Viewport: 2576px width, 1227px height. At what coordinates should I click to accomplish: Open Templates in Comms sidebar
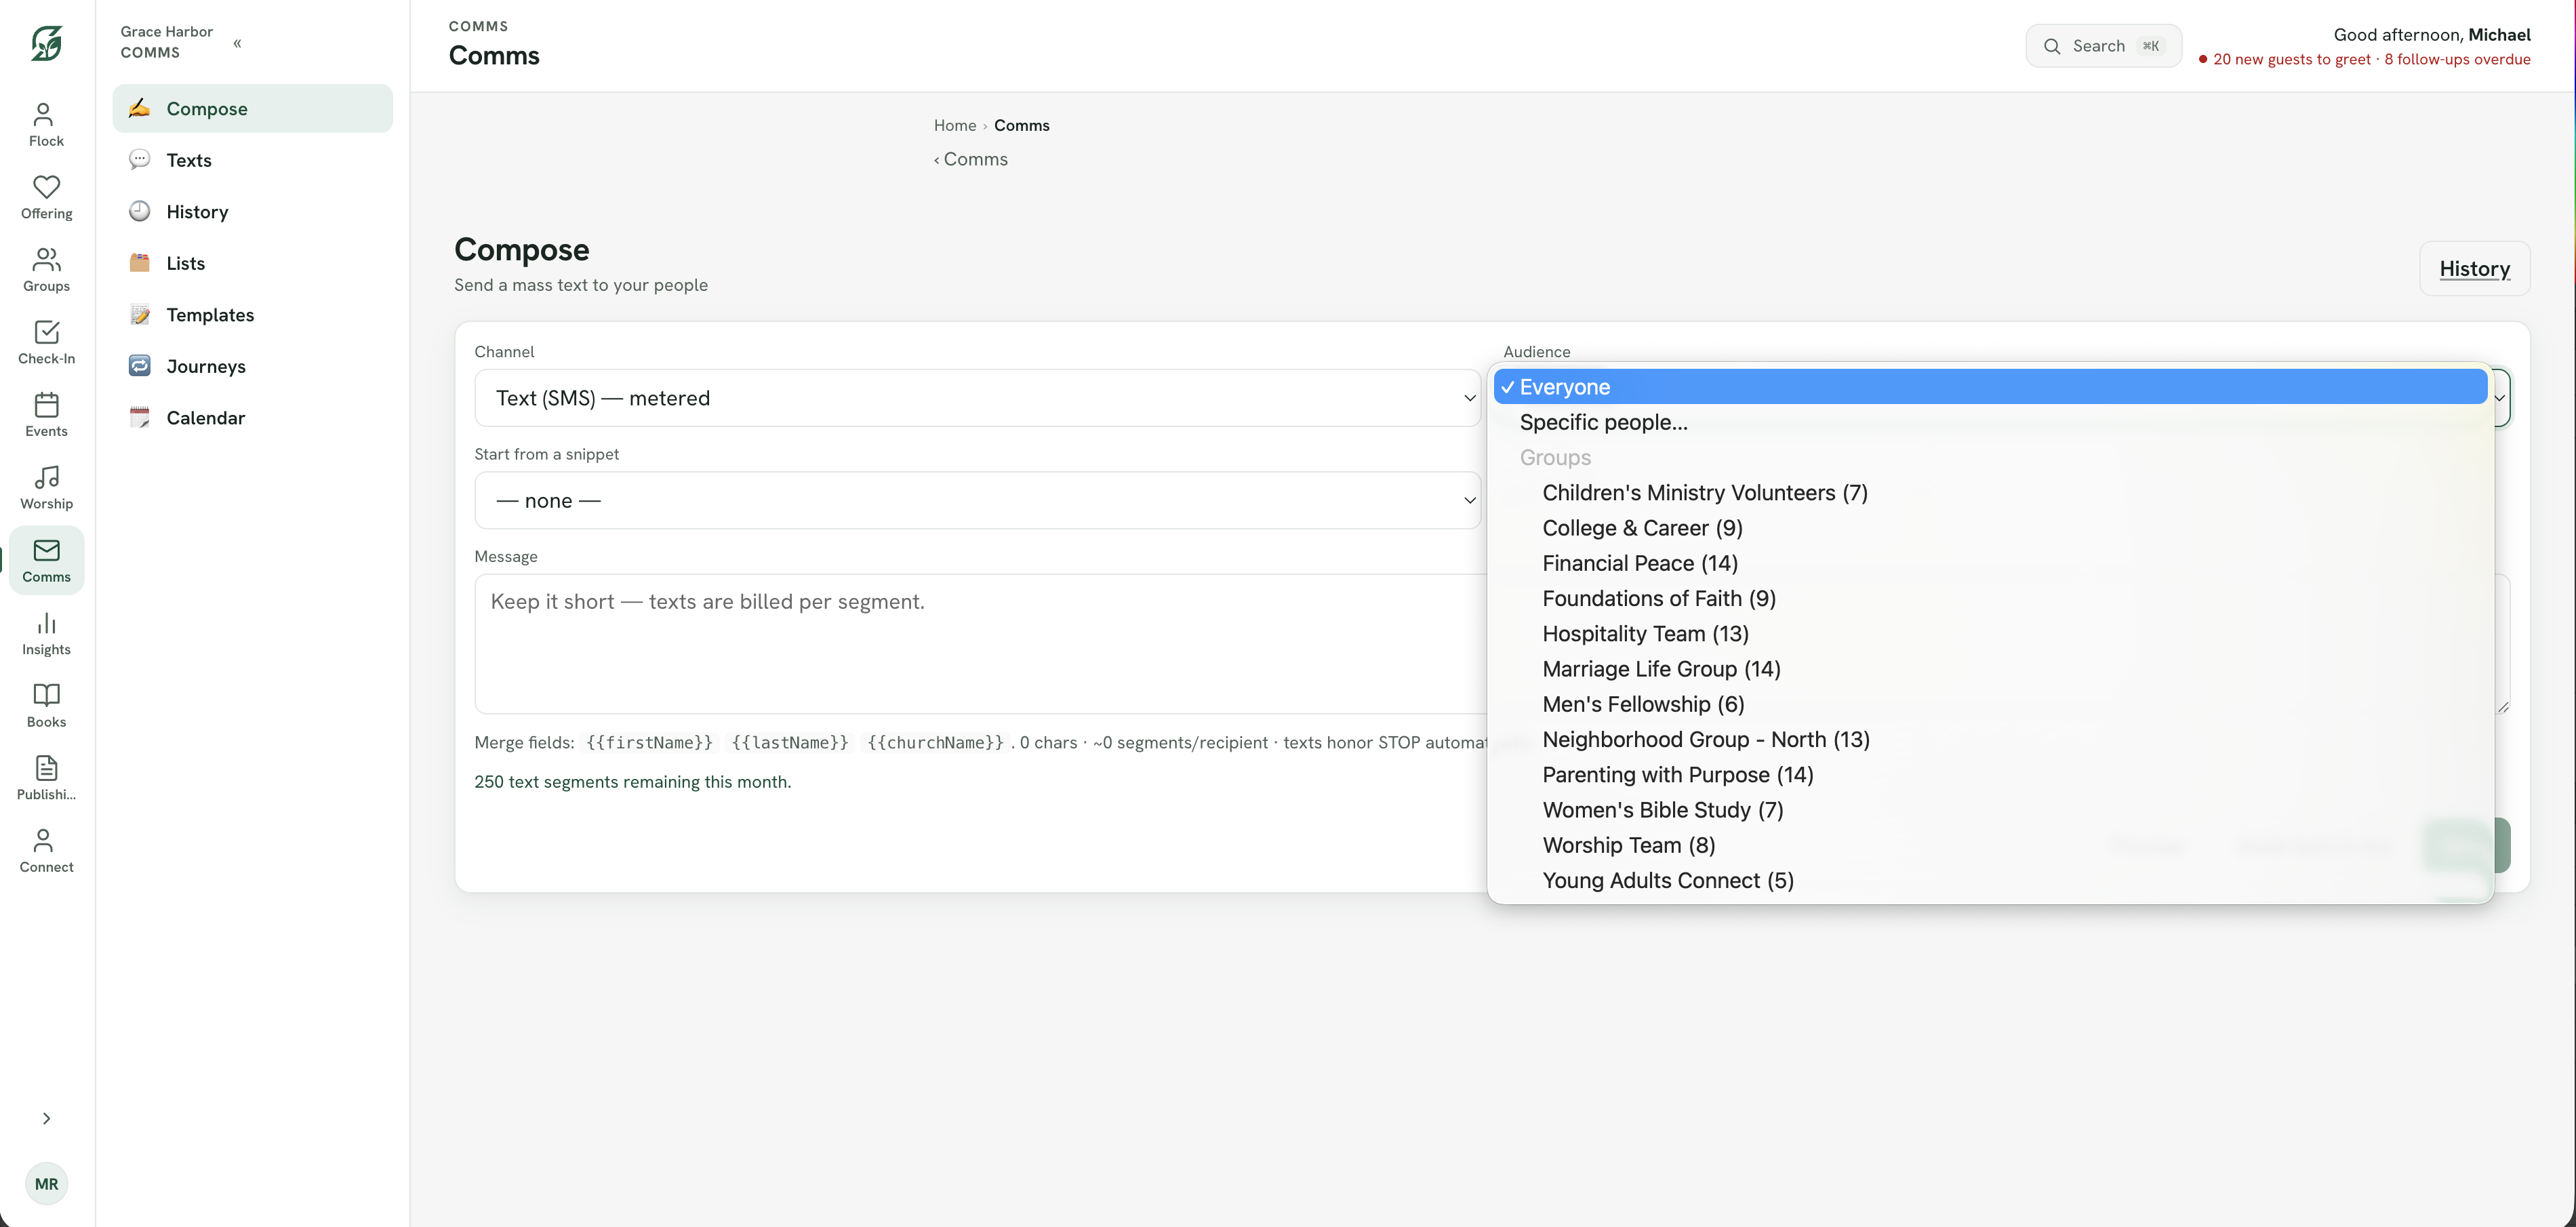point(252,314)
